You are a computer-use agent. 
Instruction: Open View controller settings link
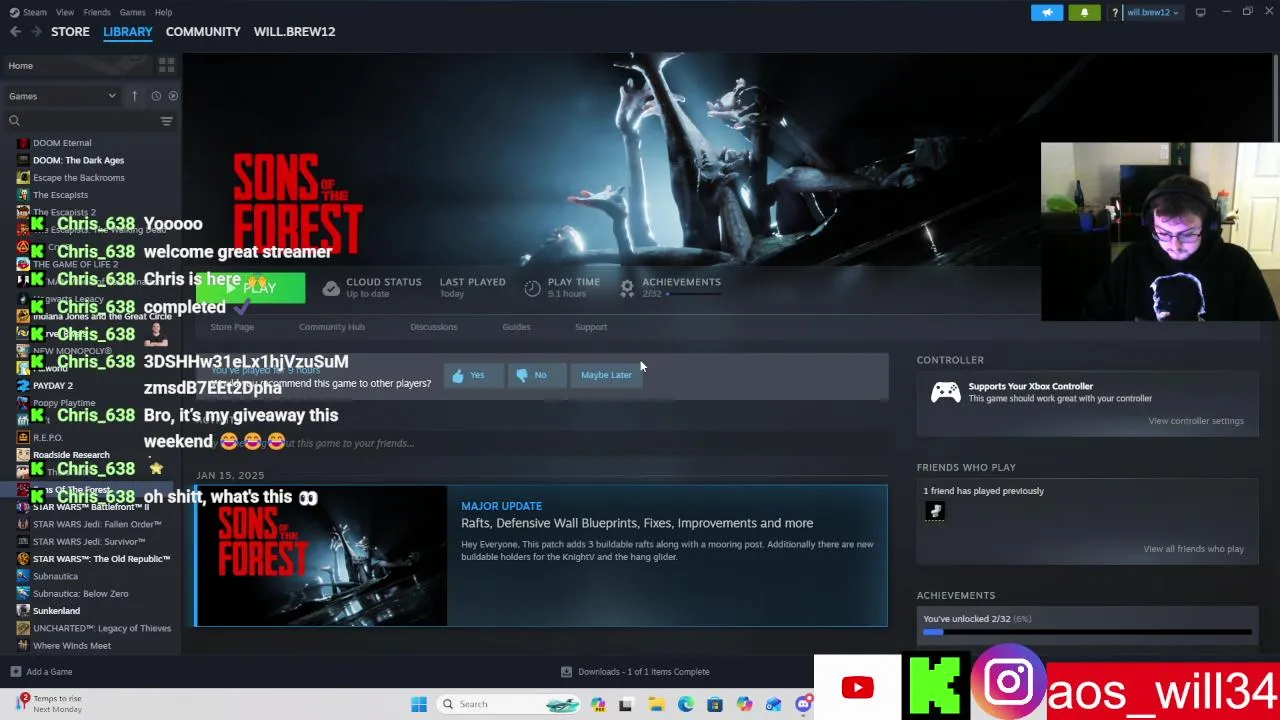(1196, 421)
